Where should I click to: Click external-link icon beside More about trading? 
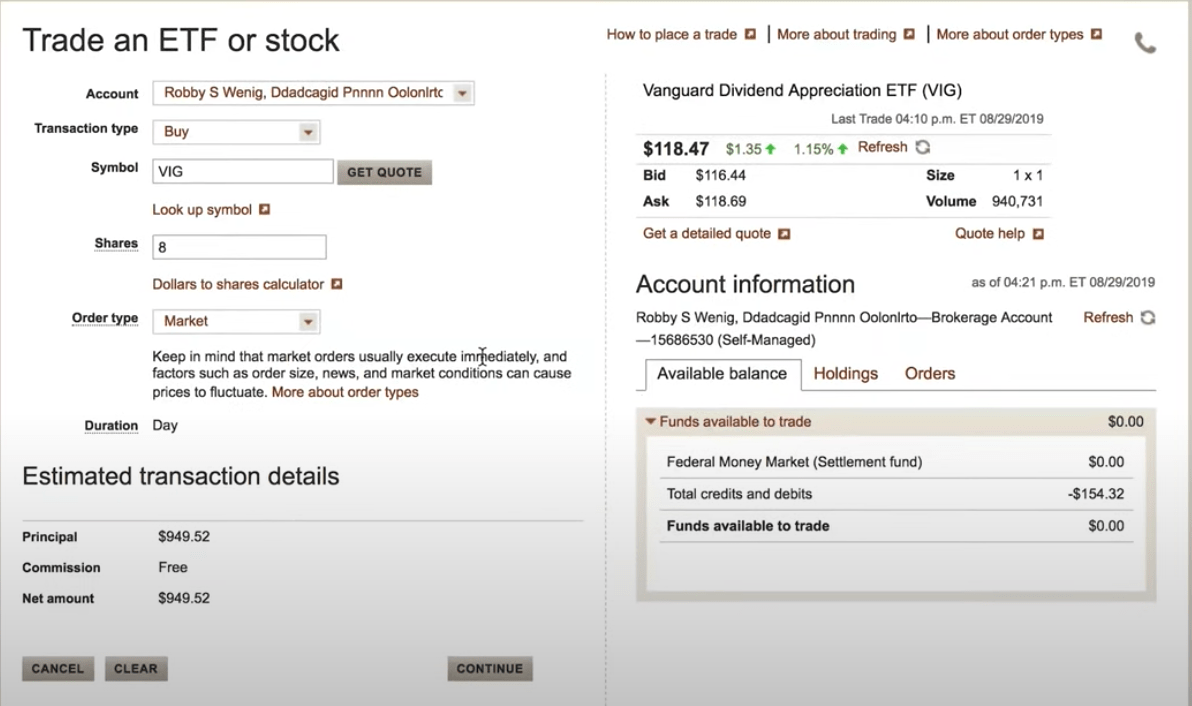(909, 34)
